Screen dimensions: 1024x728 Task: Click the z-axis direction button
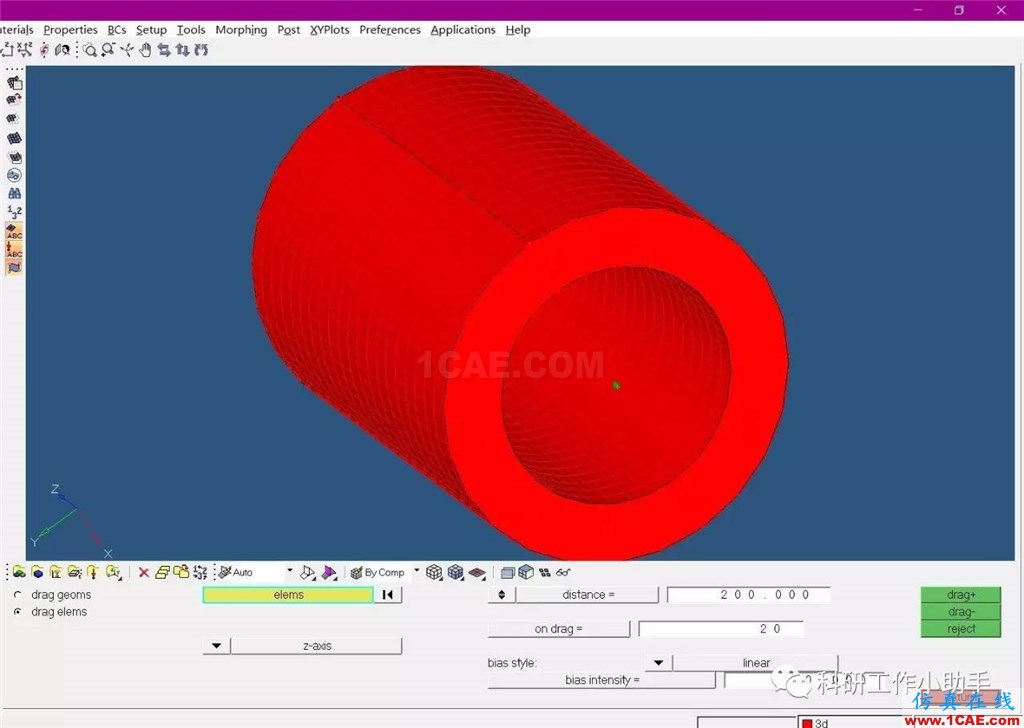pyautogui.click(x=317, y=646)
